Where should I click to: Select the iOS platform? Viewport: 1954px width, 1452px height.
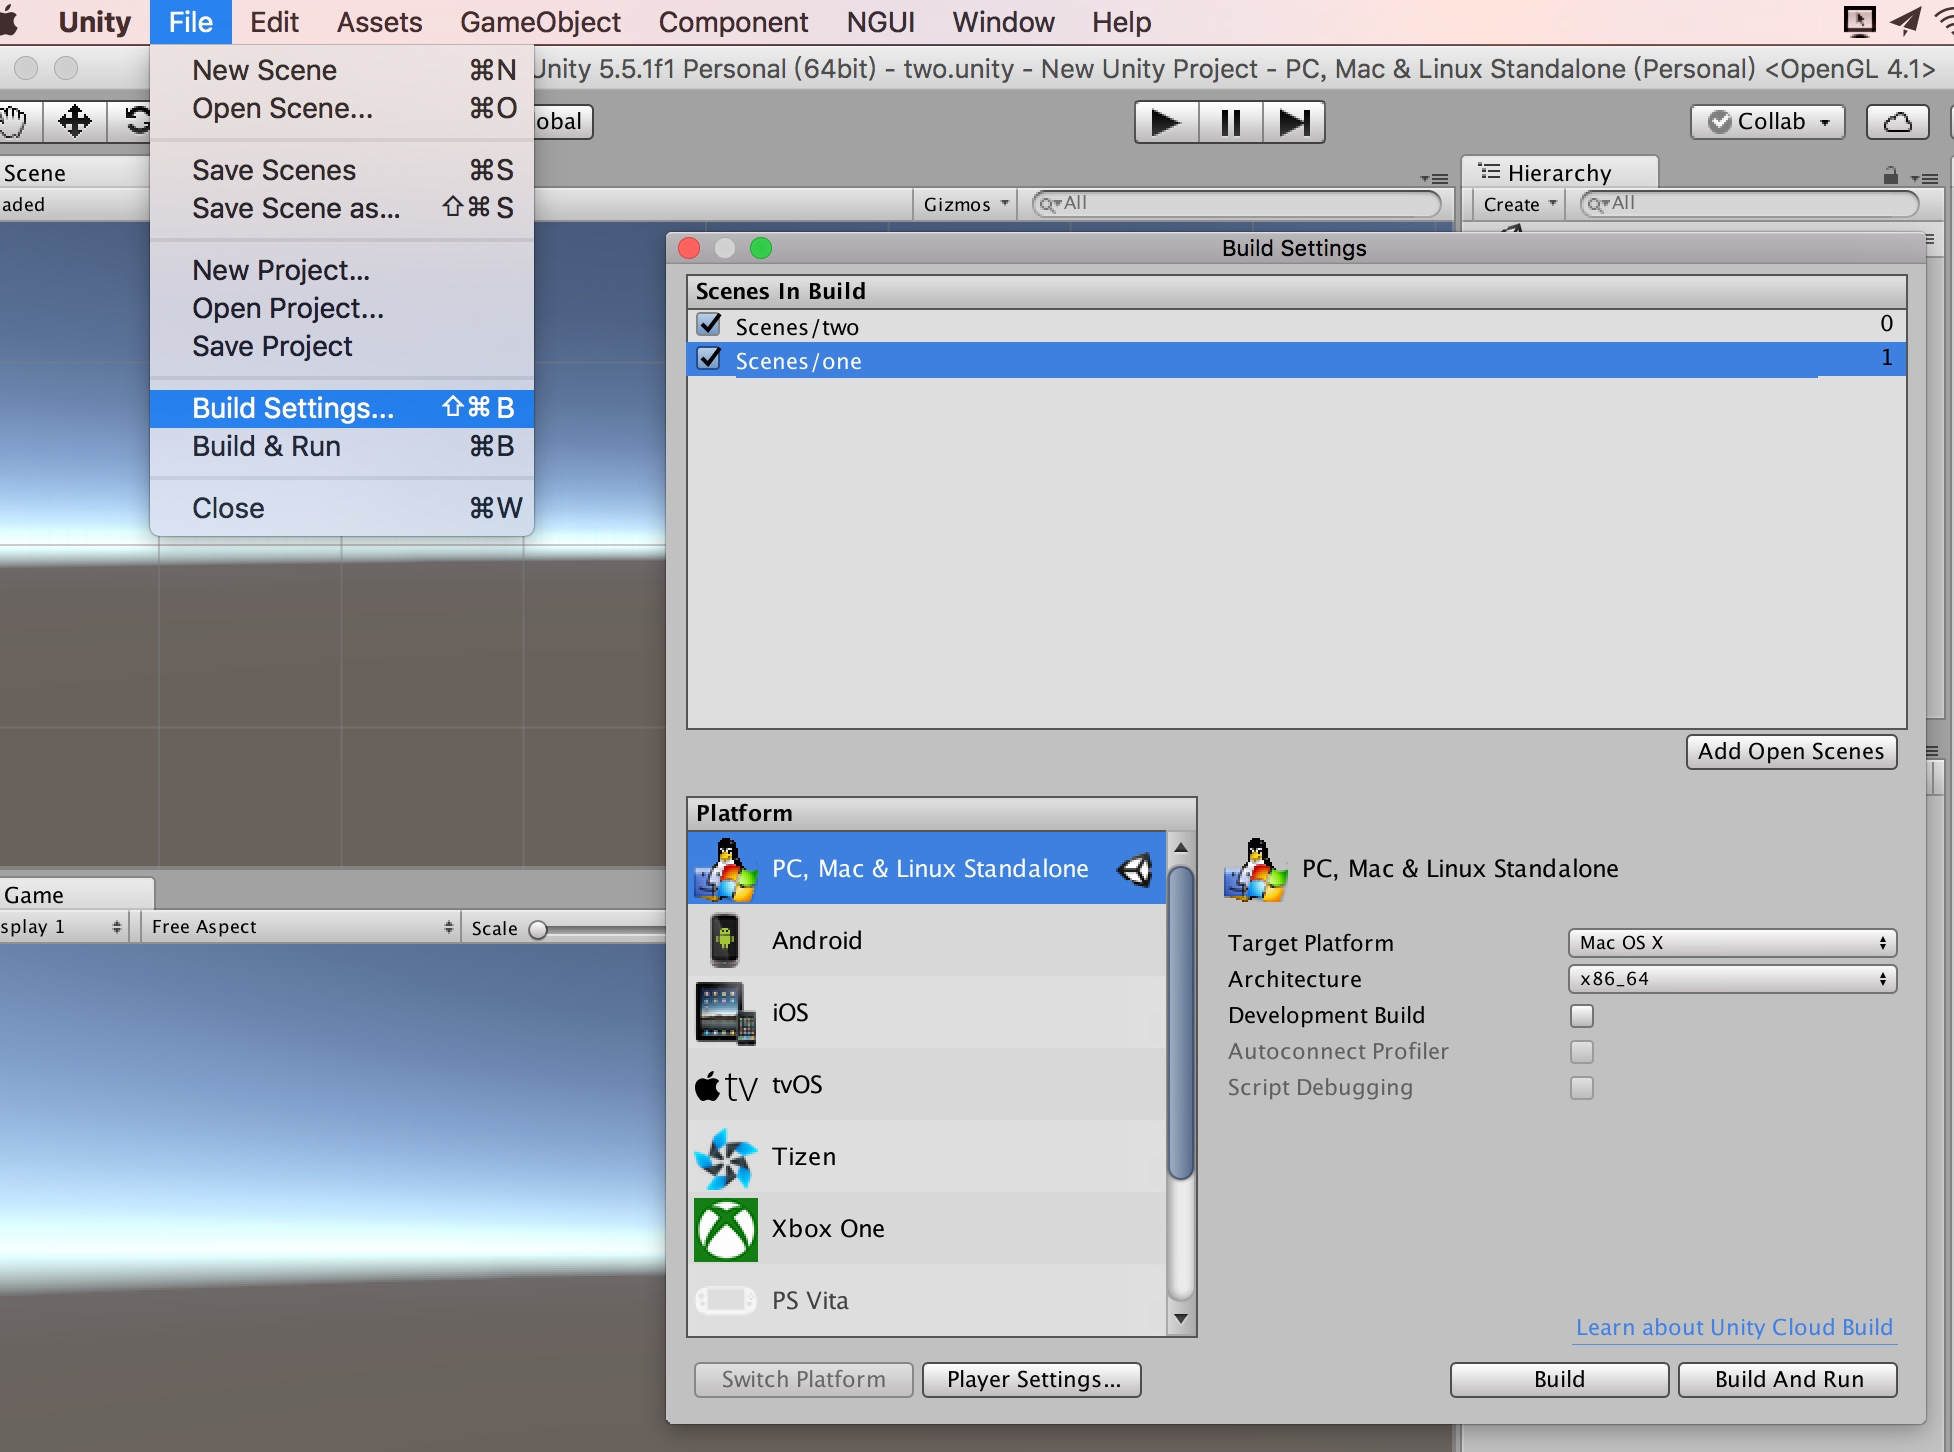pyautogui.click(x=926, y=1012)
